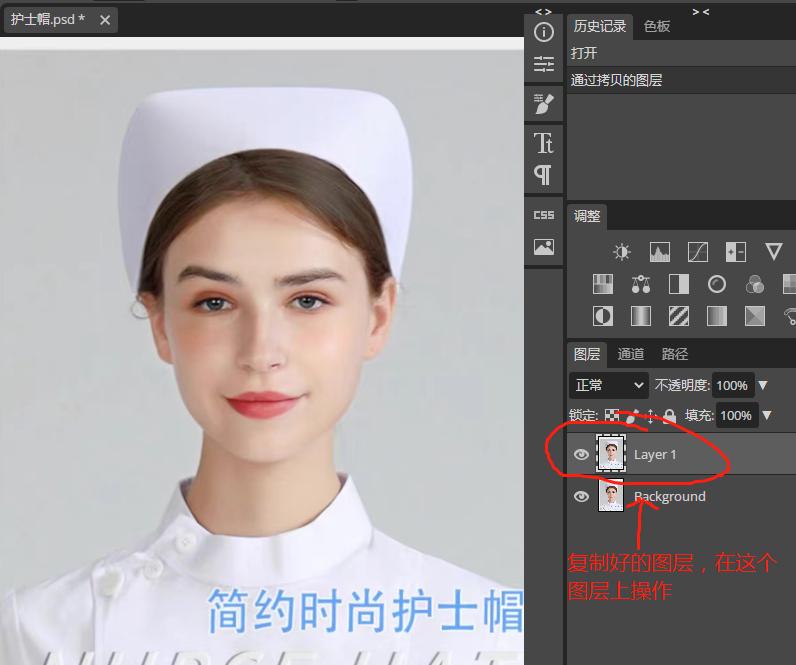Add a Vibrance adjustment layer

coord(774,252)
